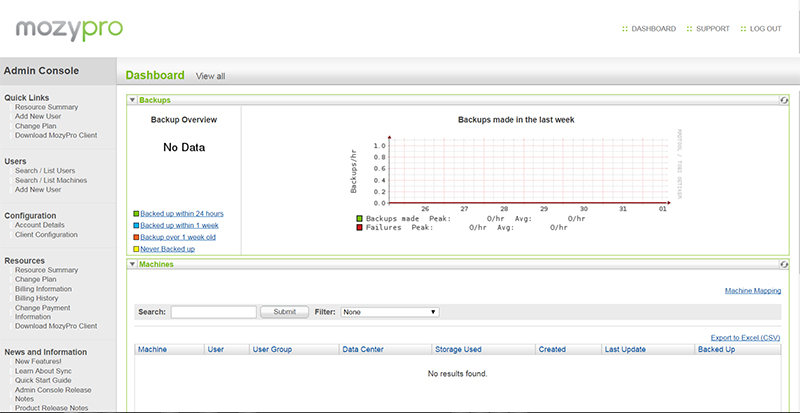Sort table by User Group column
The image size is (800, 413).
point(272,350)
